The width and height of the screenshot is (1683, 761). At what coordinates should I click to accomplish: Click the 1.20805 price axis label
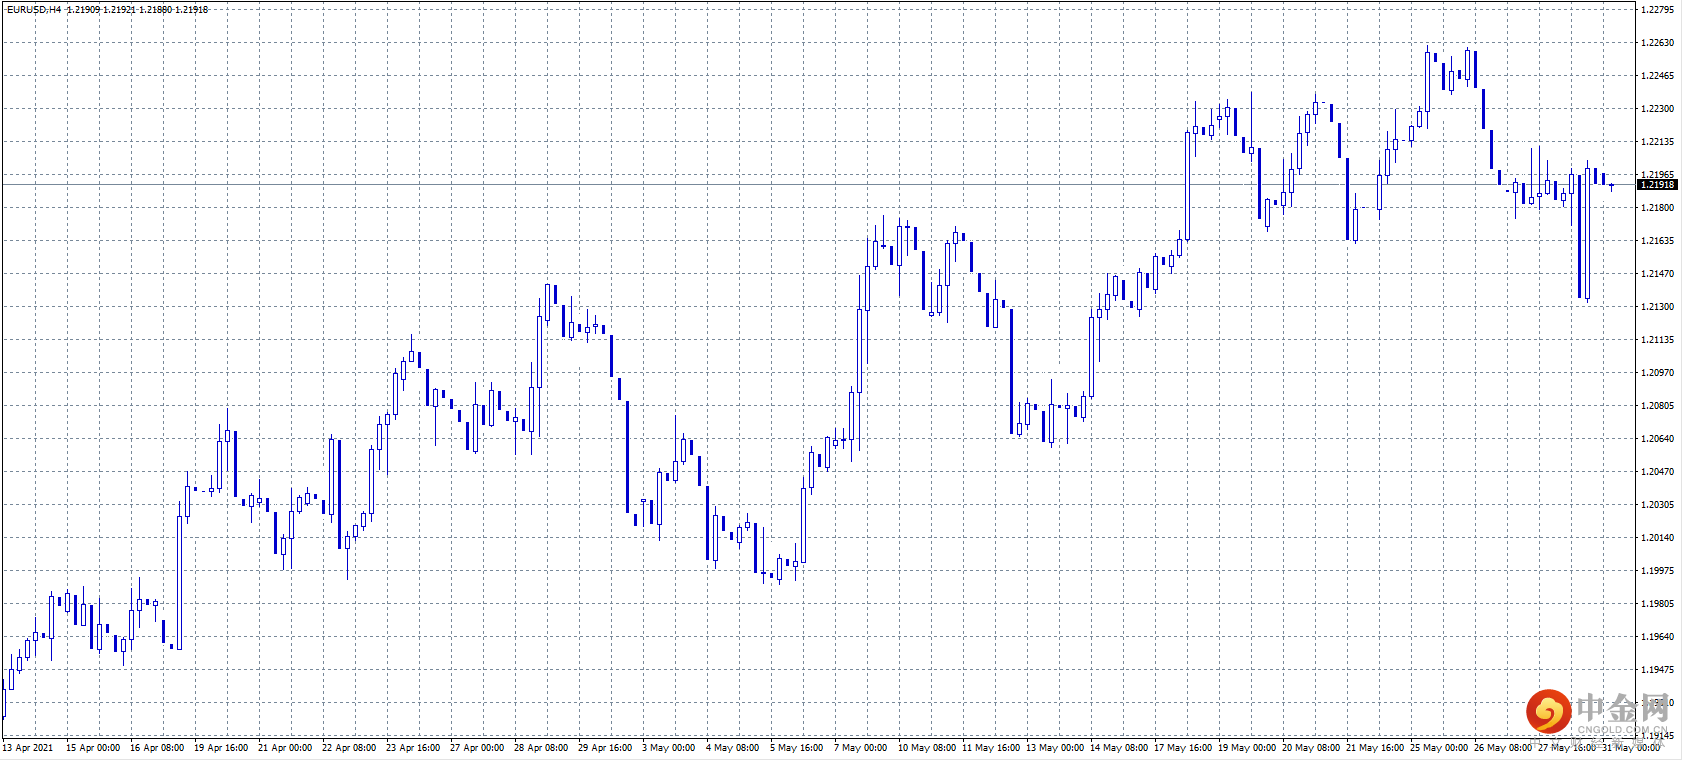click(1657, 406)
